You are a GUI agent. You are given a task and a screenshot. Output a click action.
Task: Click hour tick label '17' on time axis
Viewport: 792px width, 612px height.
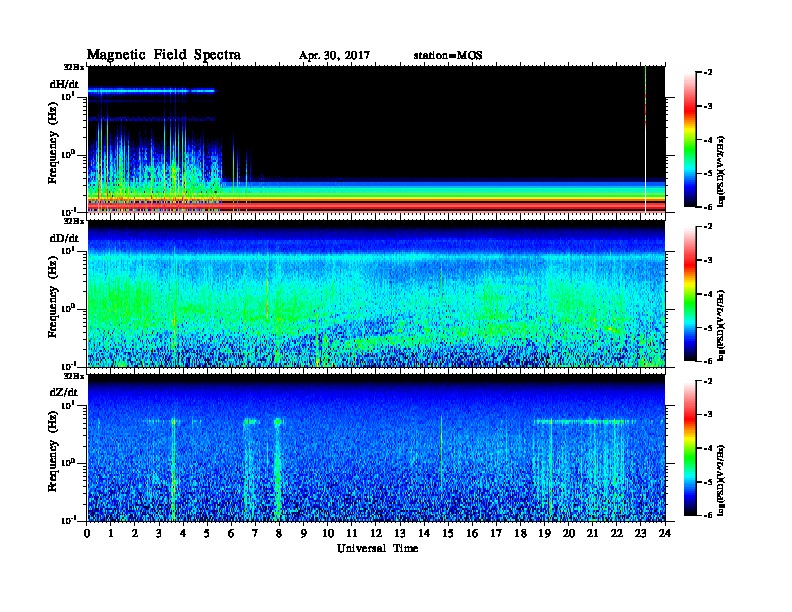(496, 533)
